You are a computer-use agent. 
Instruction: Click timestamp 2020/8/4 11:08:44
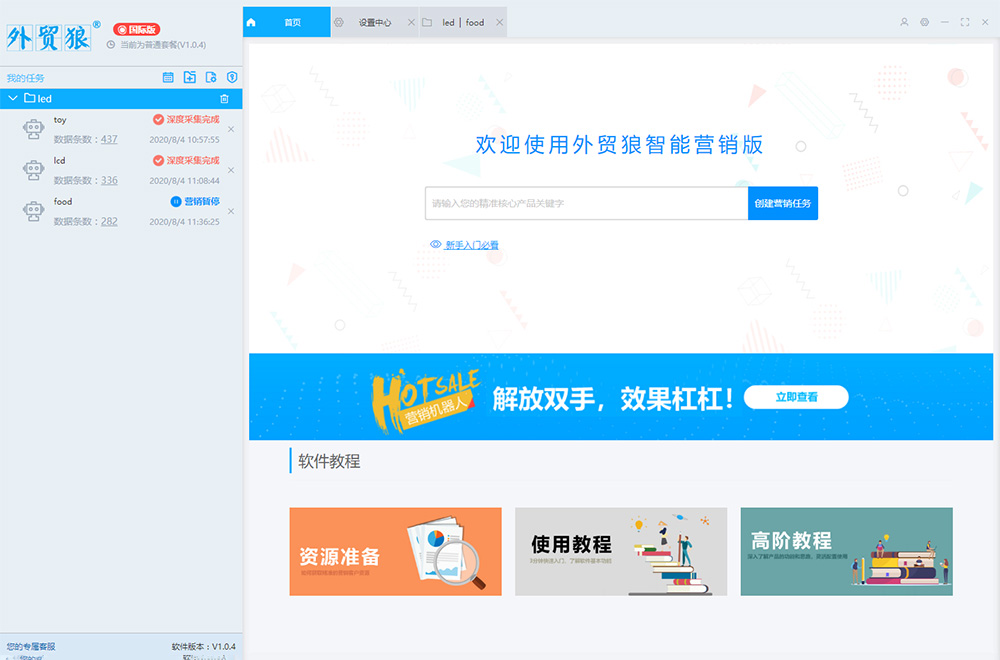(x=184, y=180)
